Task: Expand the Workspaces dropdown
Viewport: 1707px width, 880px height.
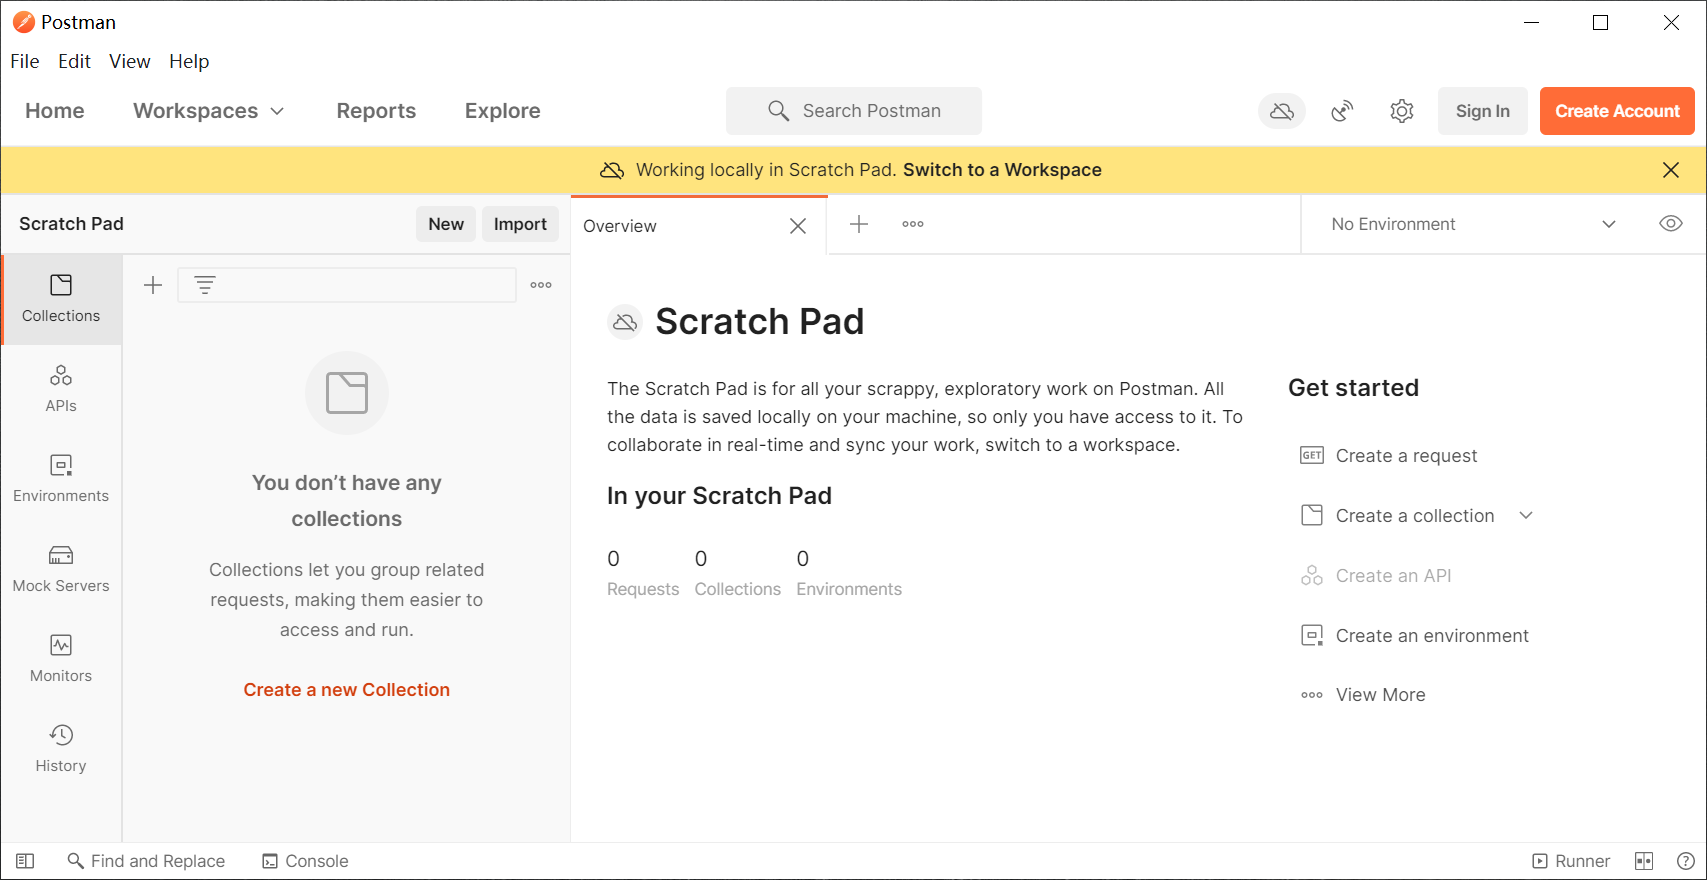Action: pyautogui.click(x=208, y=111)
